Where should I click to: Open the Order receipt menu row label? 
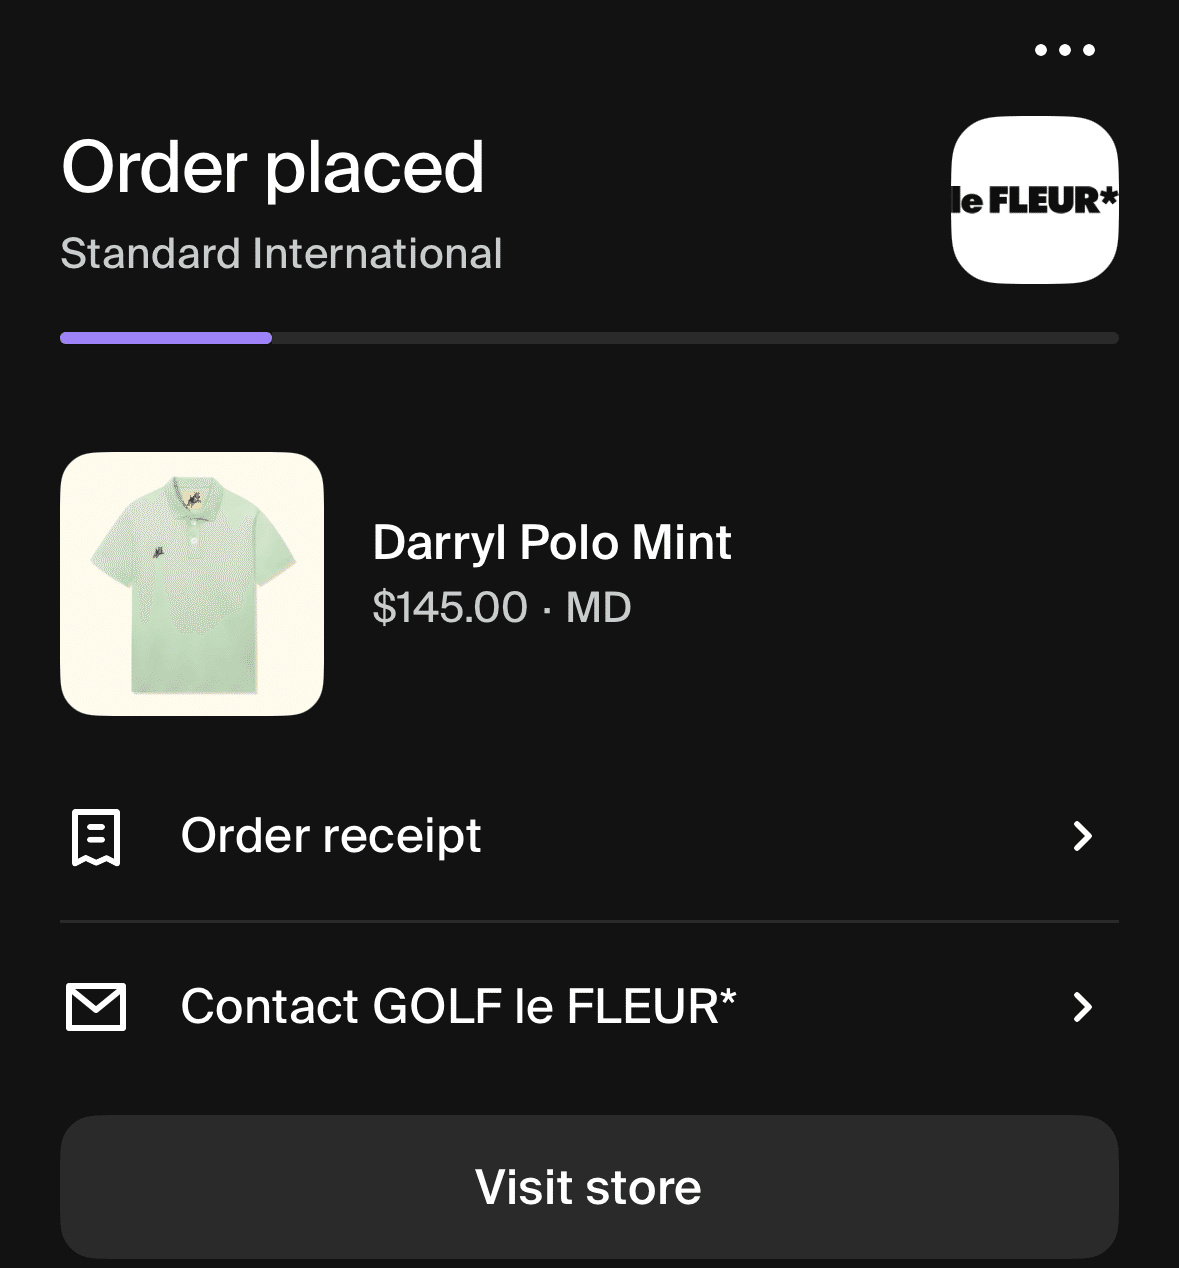click(x=331, y=836)
